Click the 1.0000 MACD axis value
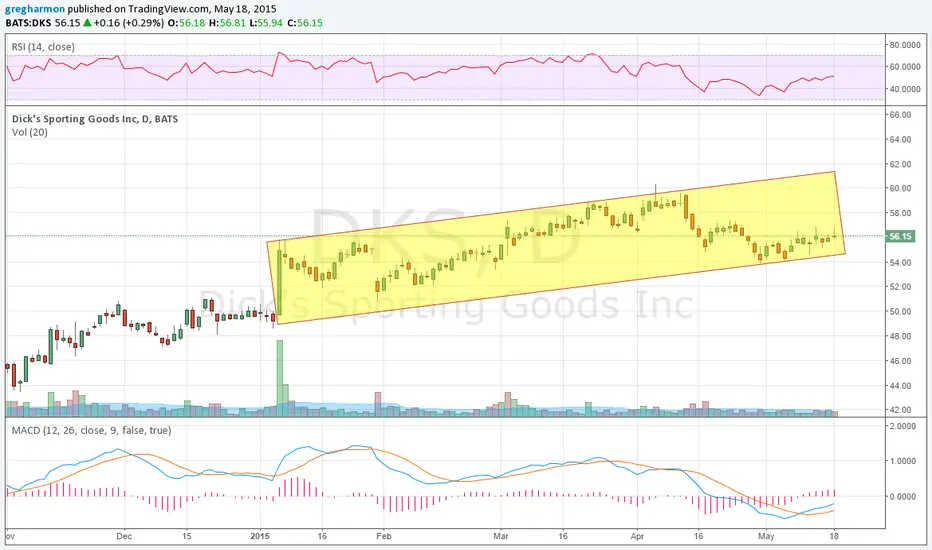 pyautogui.click(x=903, y=461)
